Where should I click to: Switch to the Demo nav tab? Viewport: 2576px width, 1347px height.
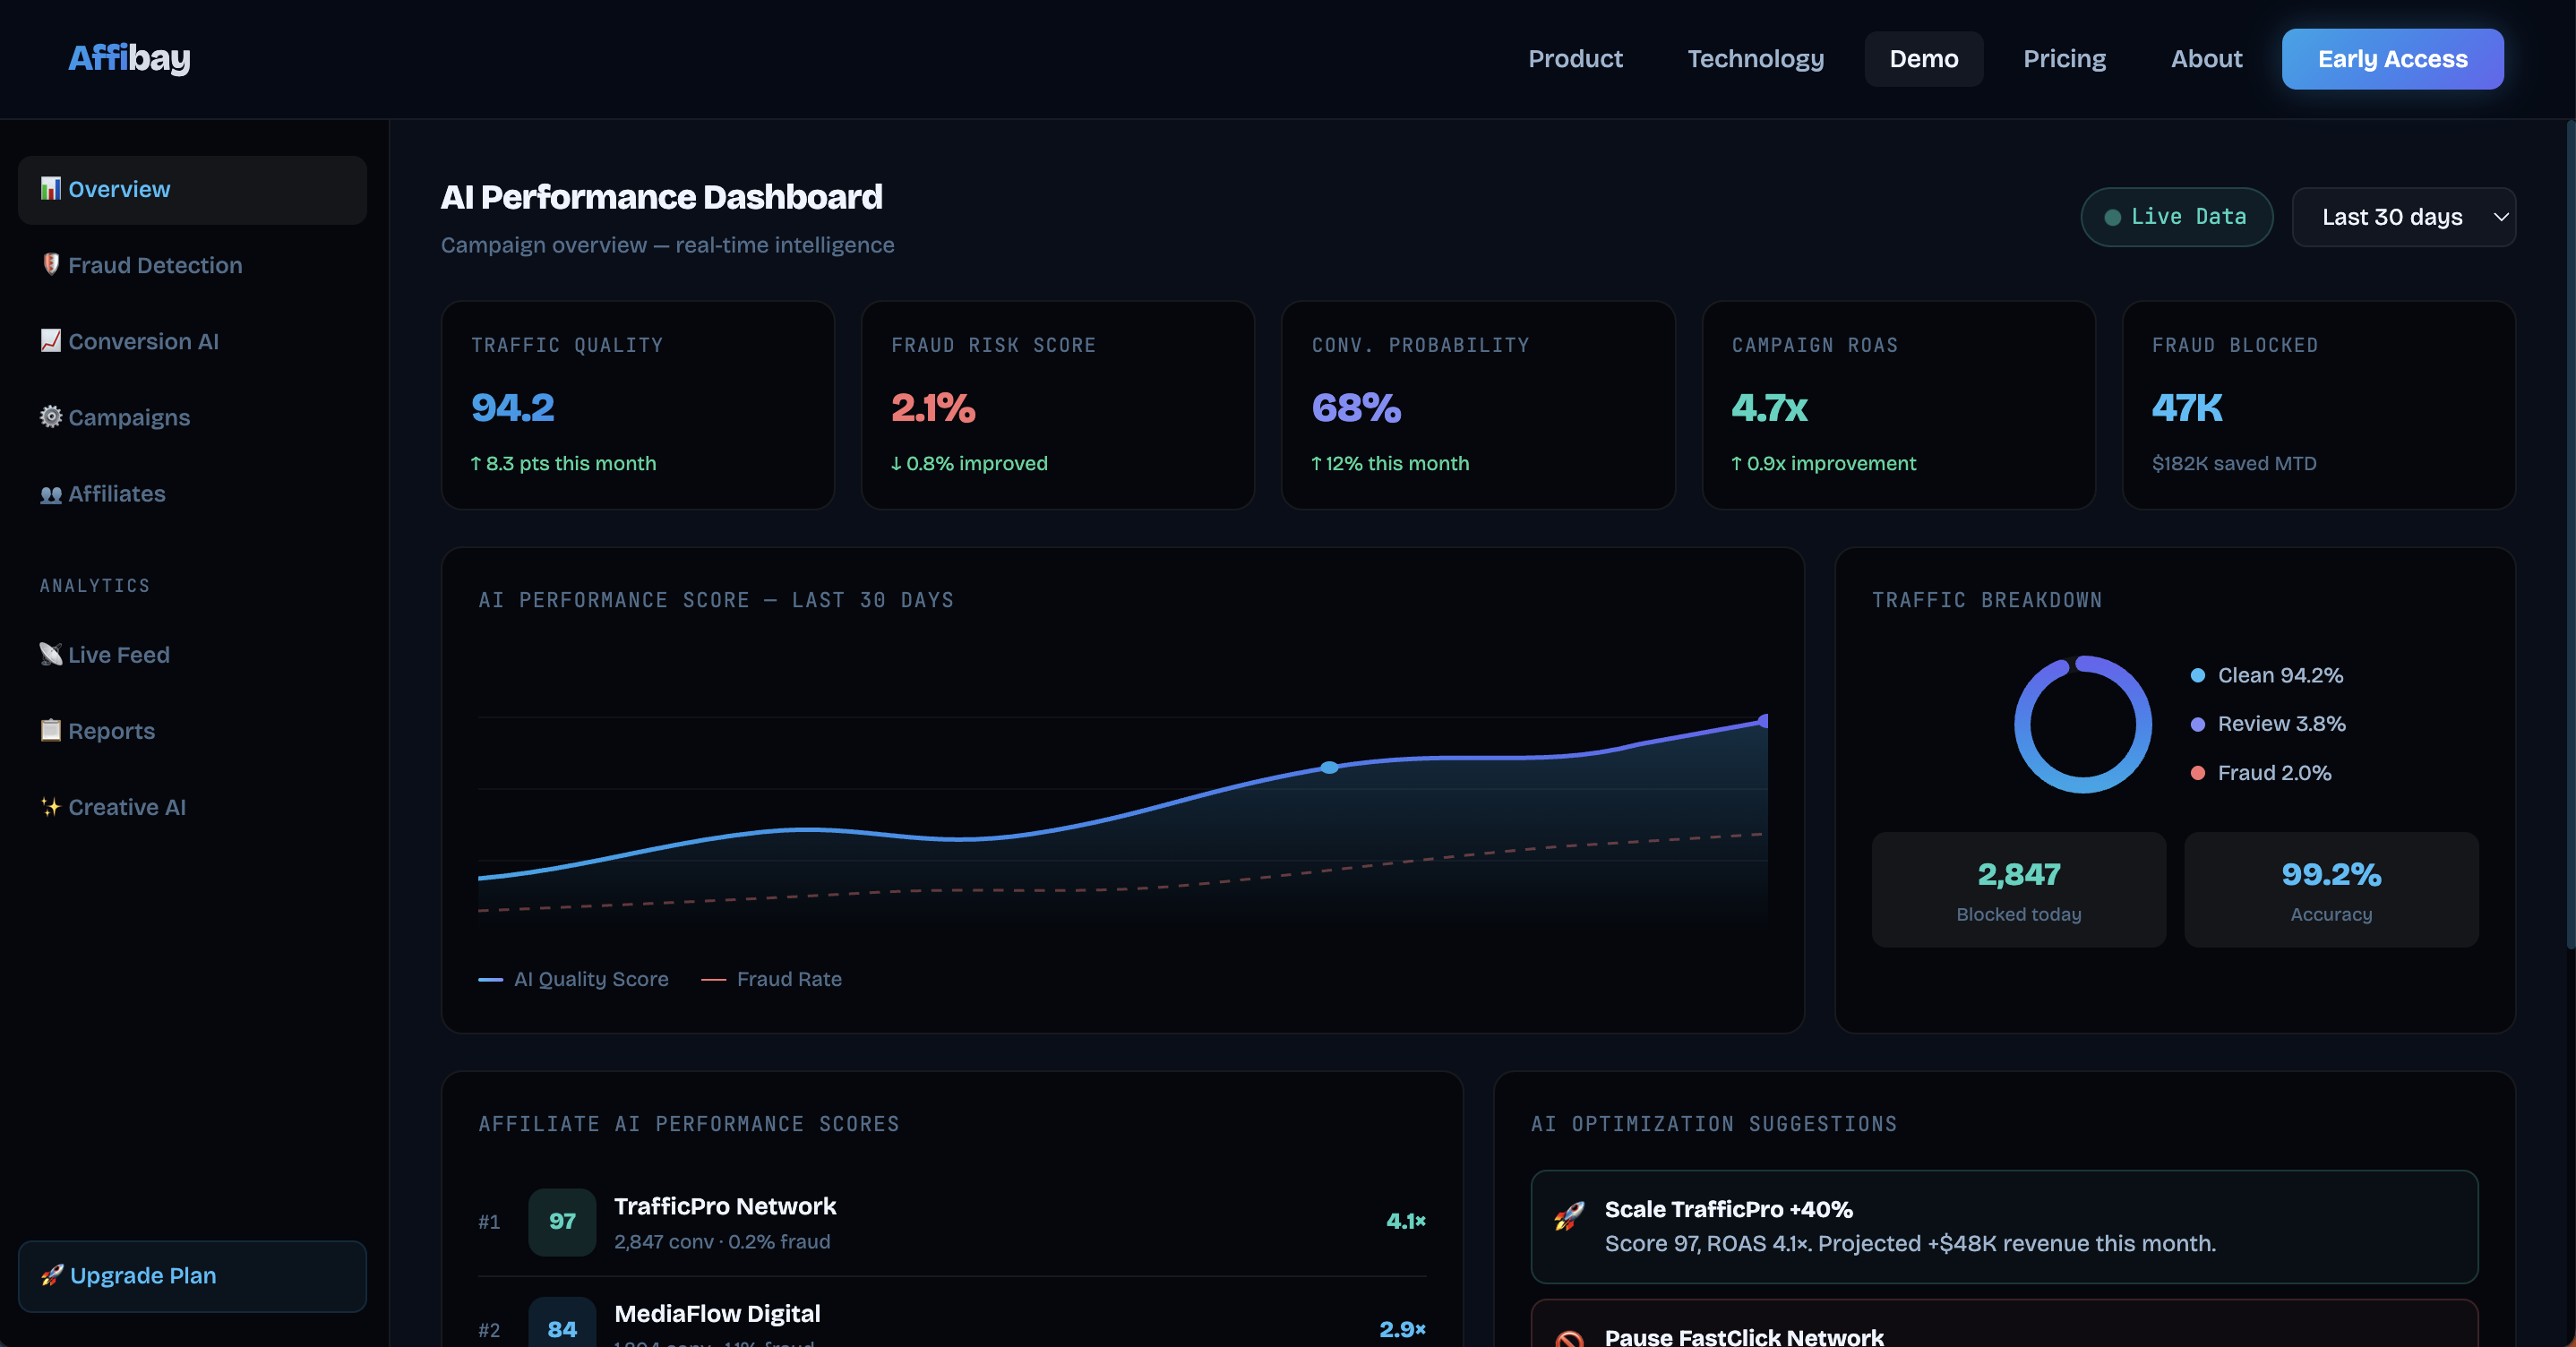pos(1923,59)
